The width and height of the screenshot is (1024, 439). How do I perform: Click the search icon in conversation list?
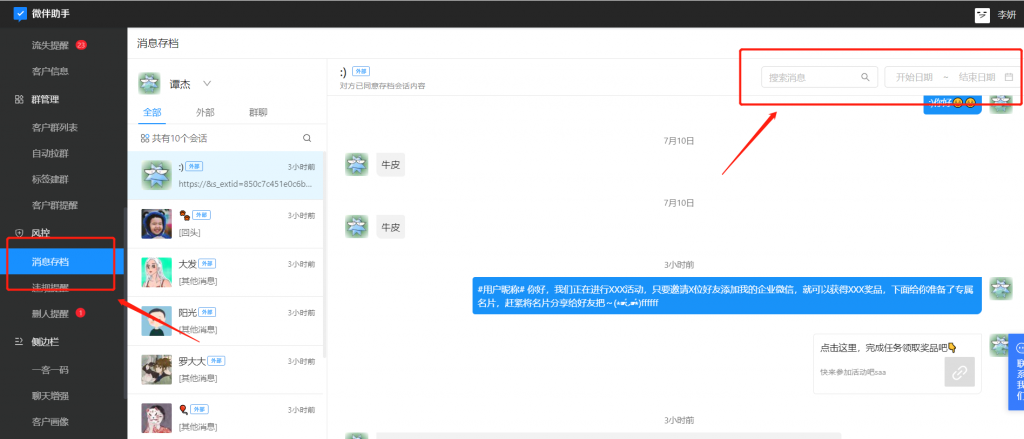click(307, 138)
